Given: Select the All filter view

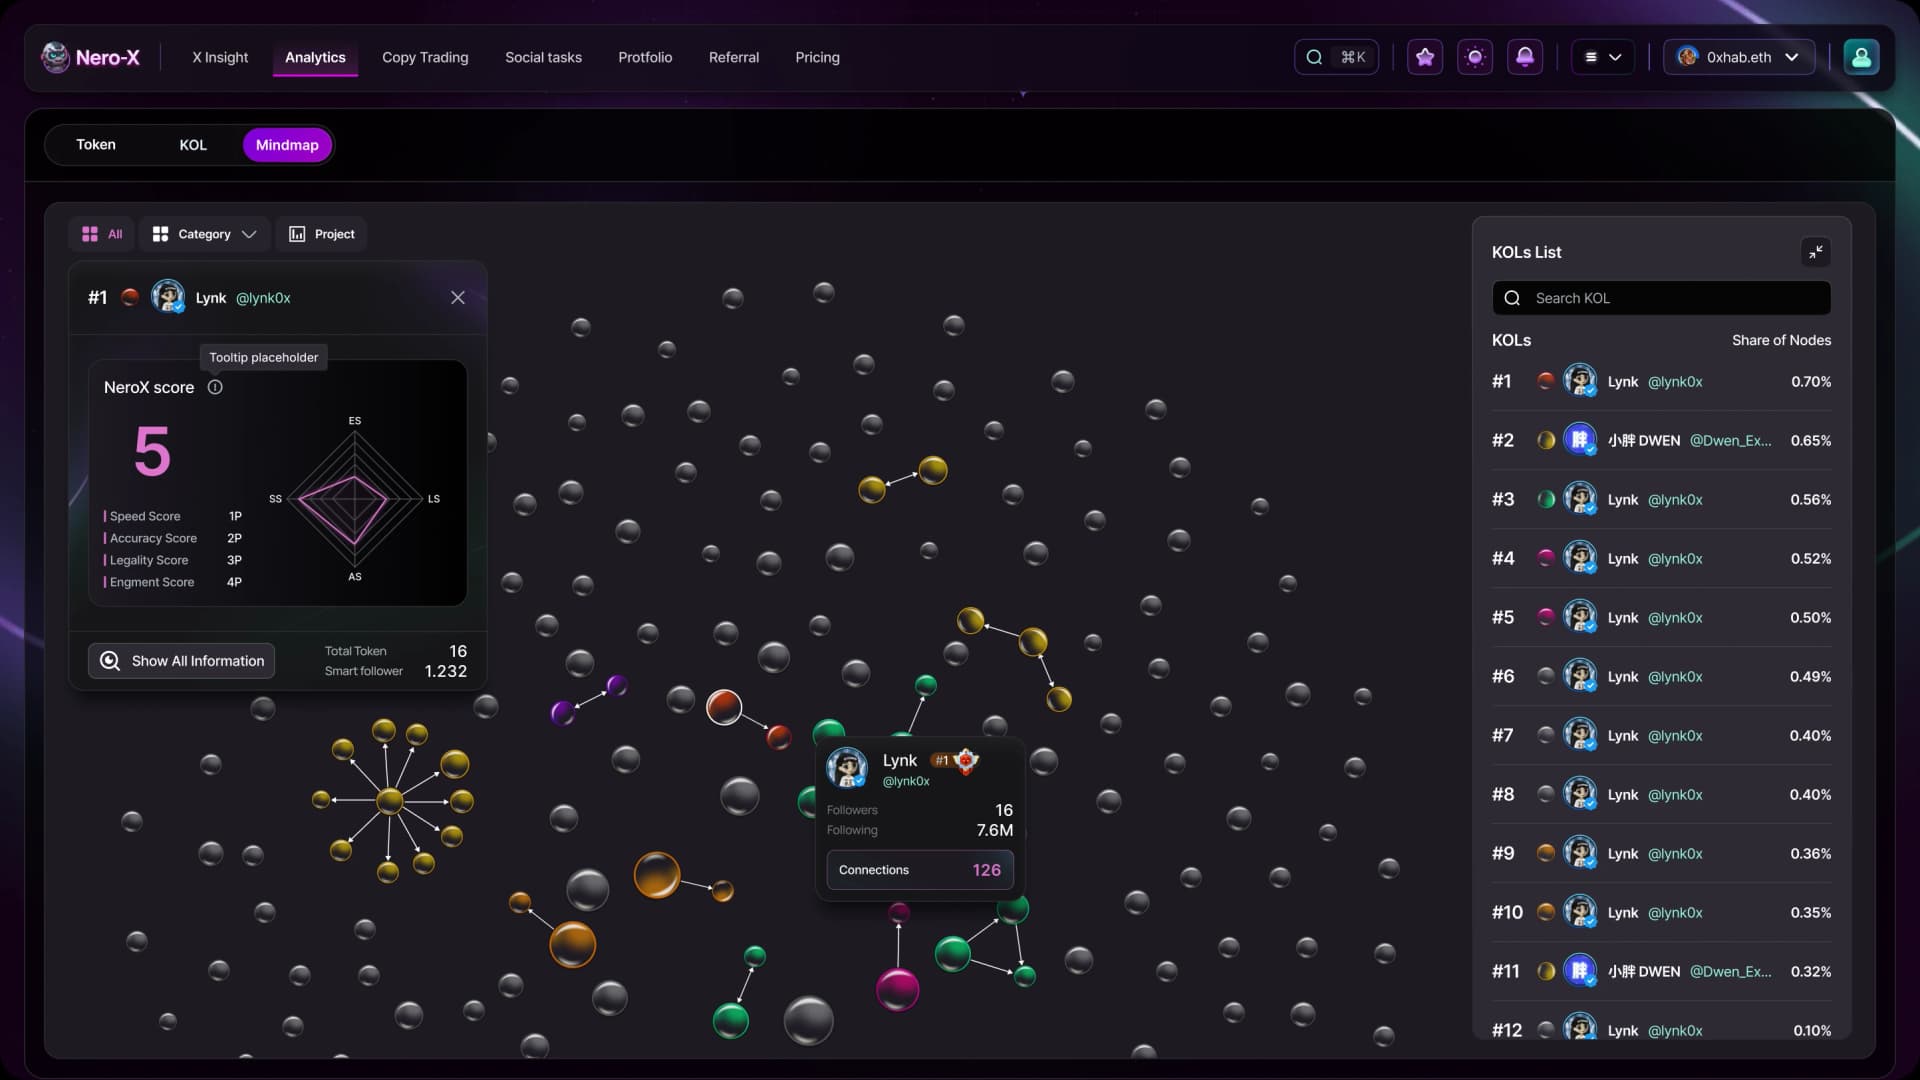Looking at the screenshot, I should coord(100,234).
